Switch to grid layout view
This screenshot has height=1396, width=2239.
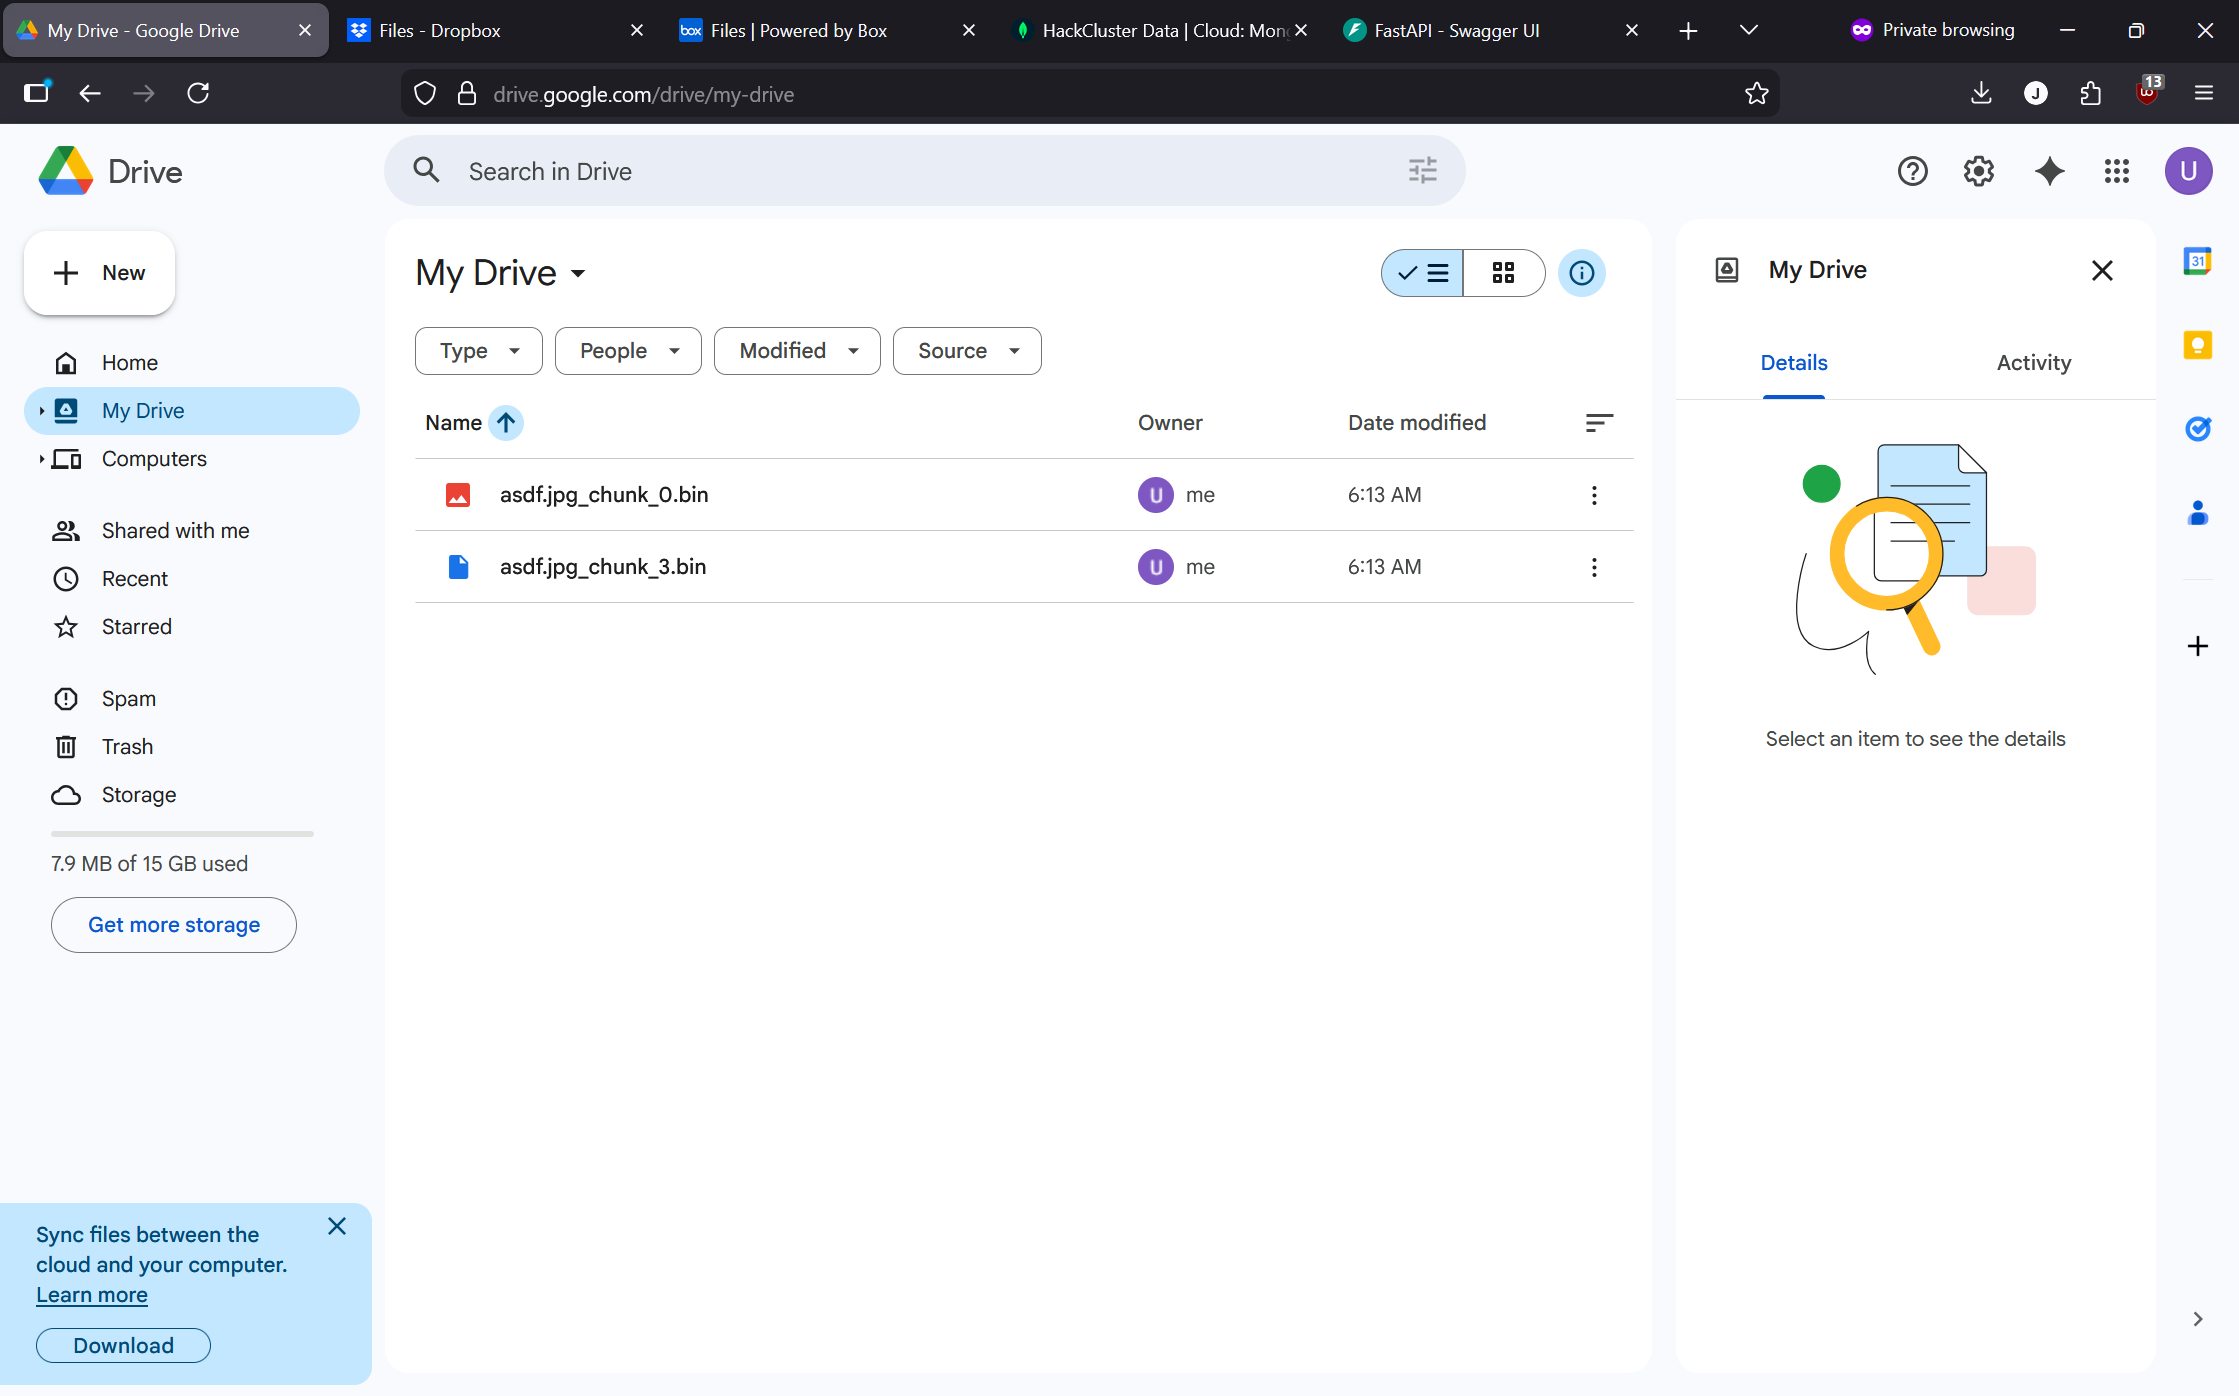pyautogui.click(x=1503, y=273)
